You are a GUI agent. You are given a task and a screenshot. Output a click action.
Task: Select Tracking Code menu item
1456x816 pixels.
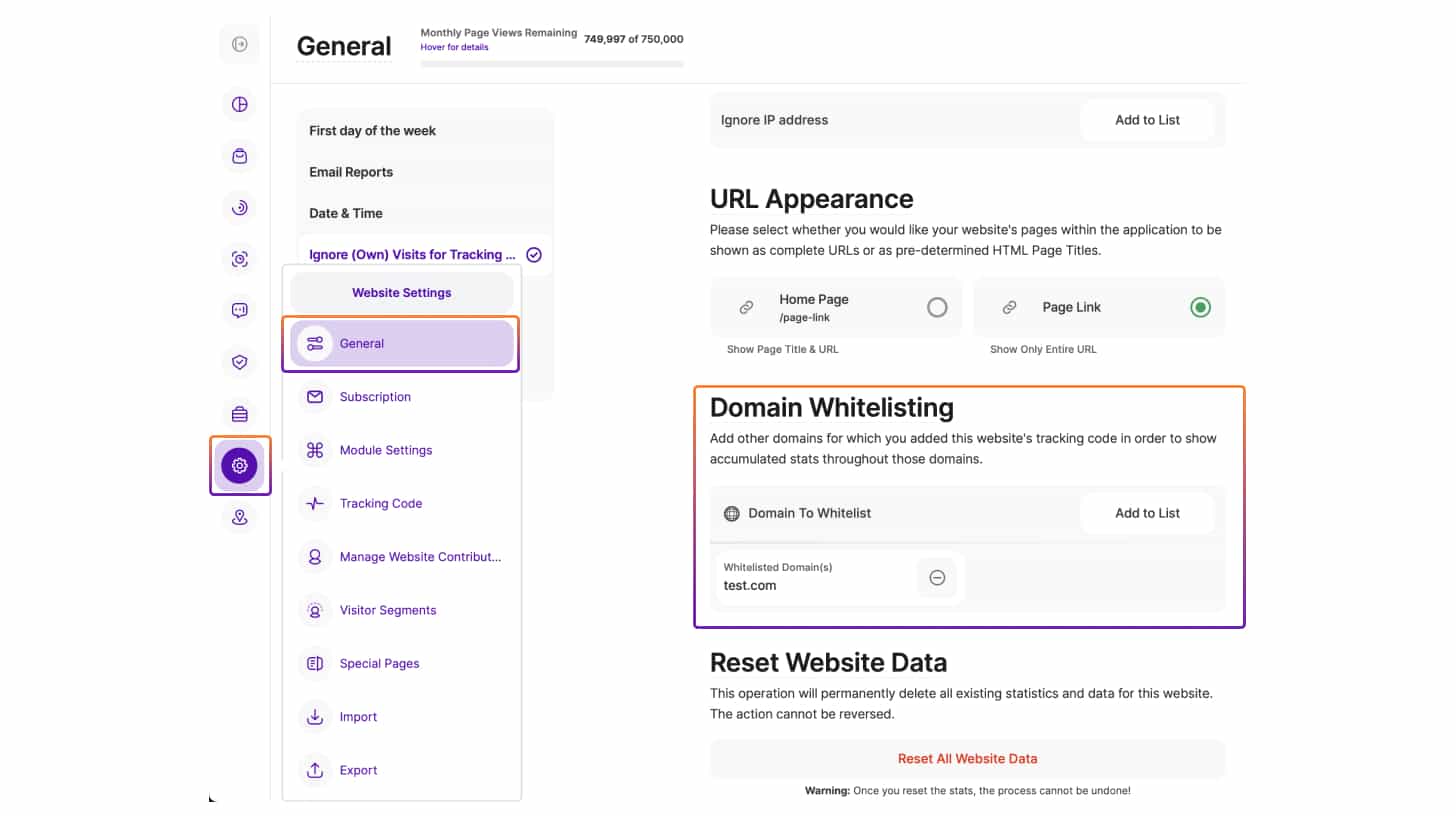[x=380, y=503]
